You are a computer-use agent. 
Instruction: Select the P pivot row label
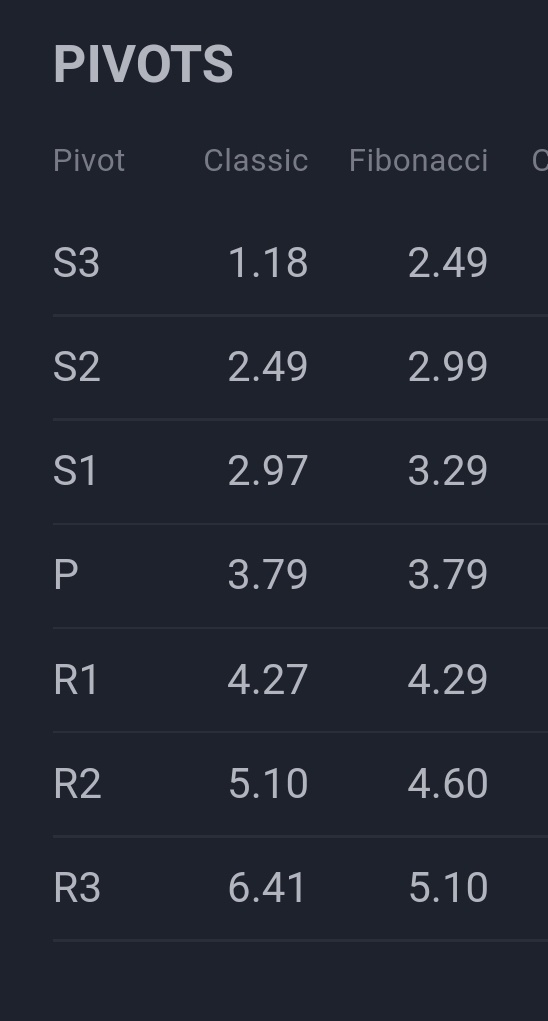pos(66,575)
